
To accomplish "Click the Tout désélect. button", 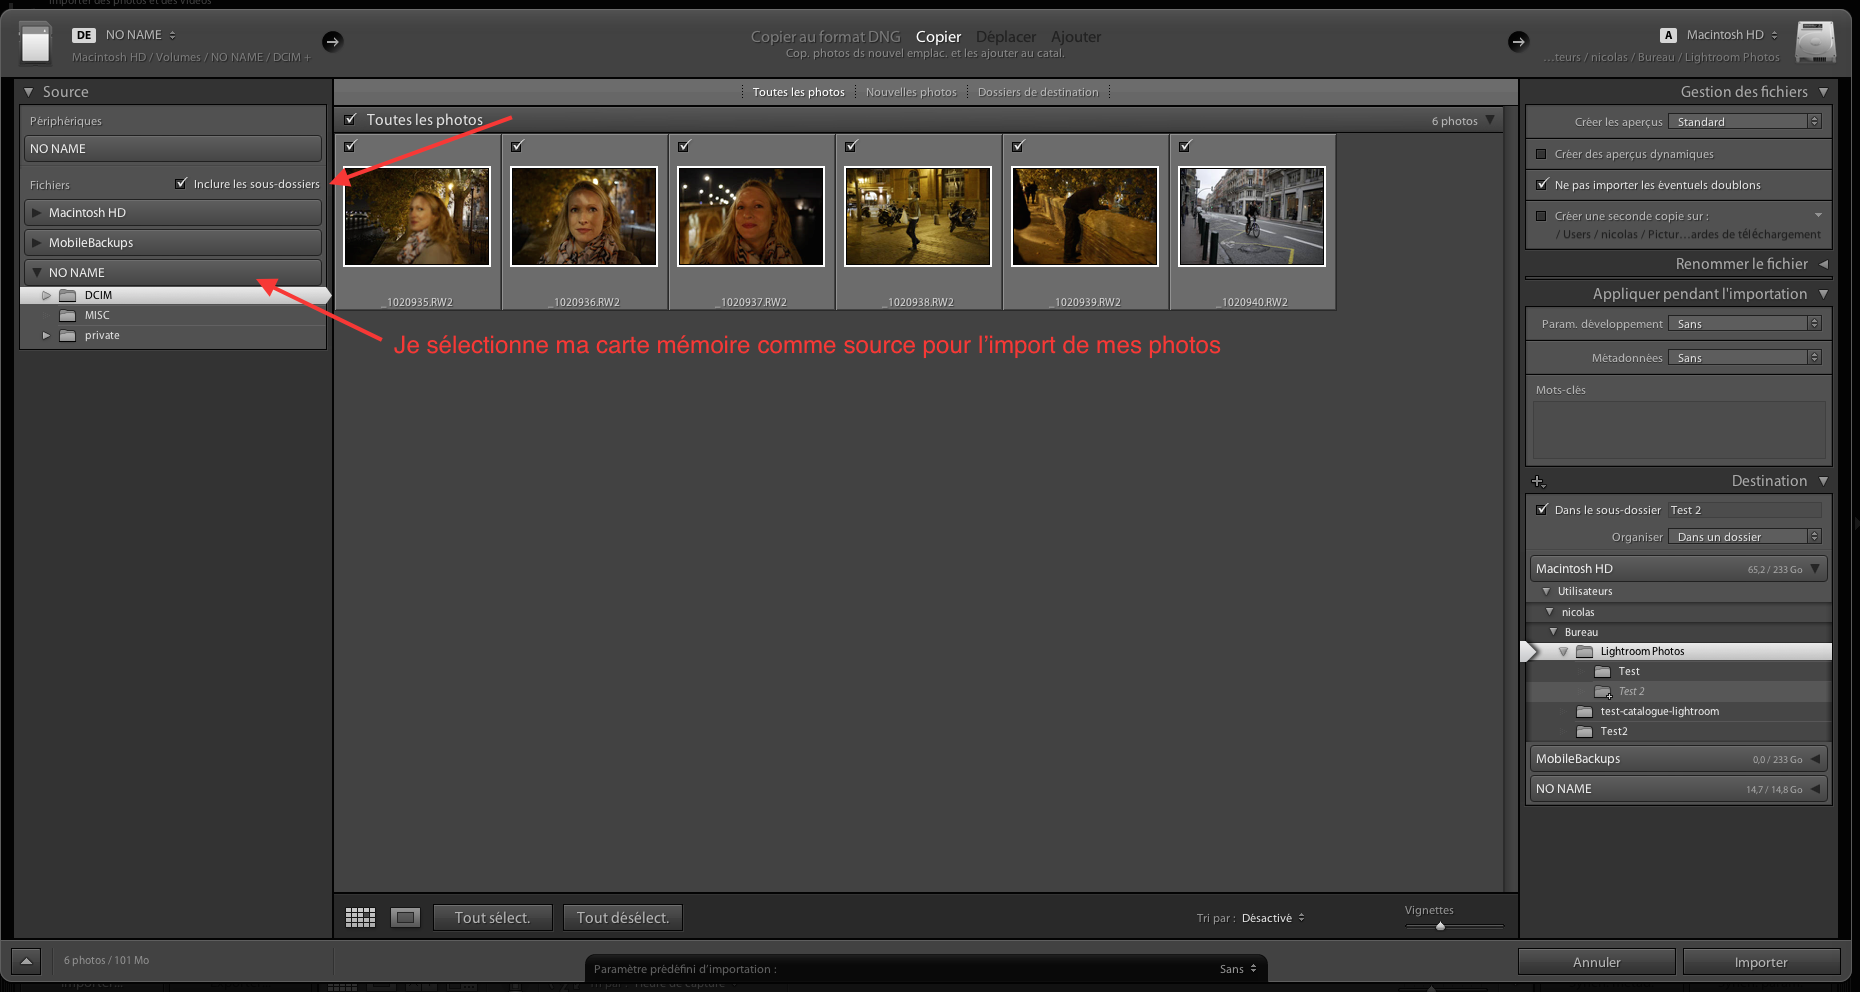I will coord(622,917).
